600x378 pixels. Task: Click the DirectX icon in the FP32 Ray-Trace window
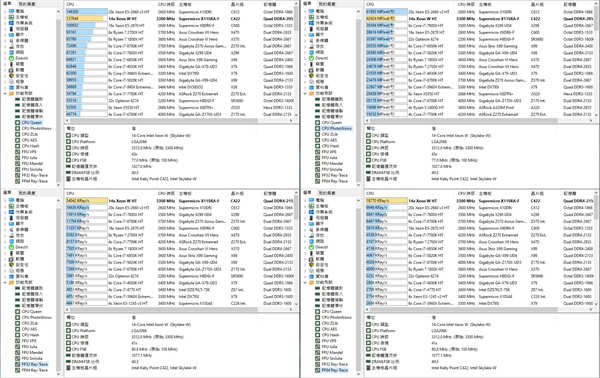[11, 247]
